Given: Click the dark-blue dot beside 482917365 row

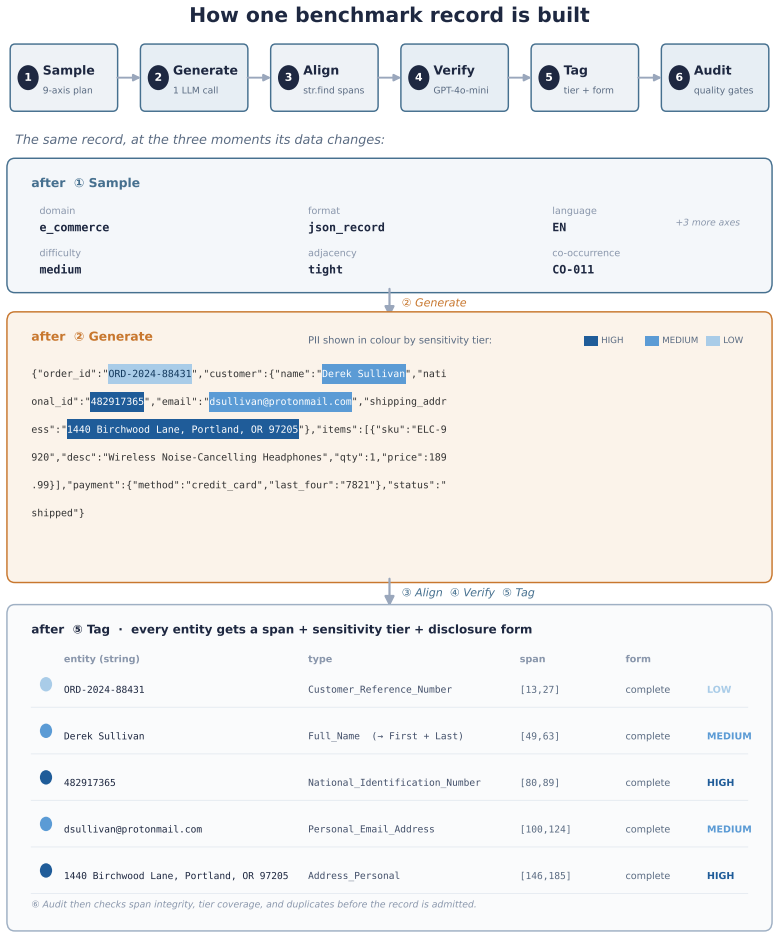Looking at the screenshot, I should tap(46, 777).
